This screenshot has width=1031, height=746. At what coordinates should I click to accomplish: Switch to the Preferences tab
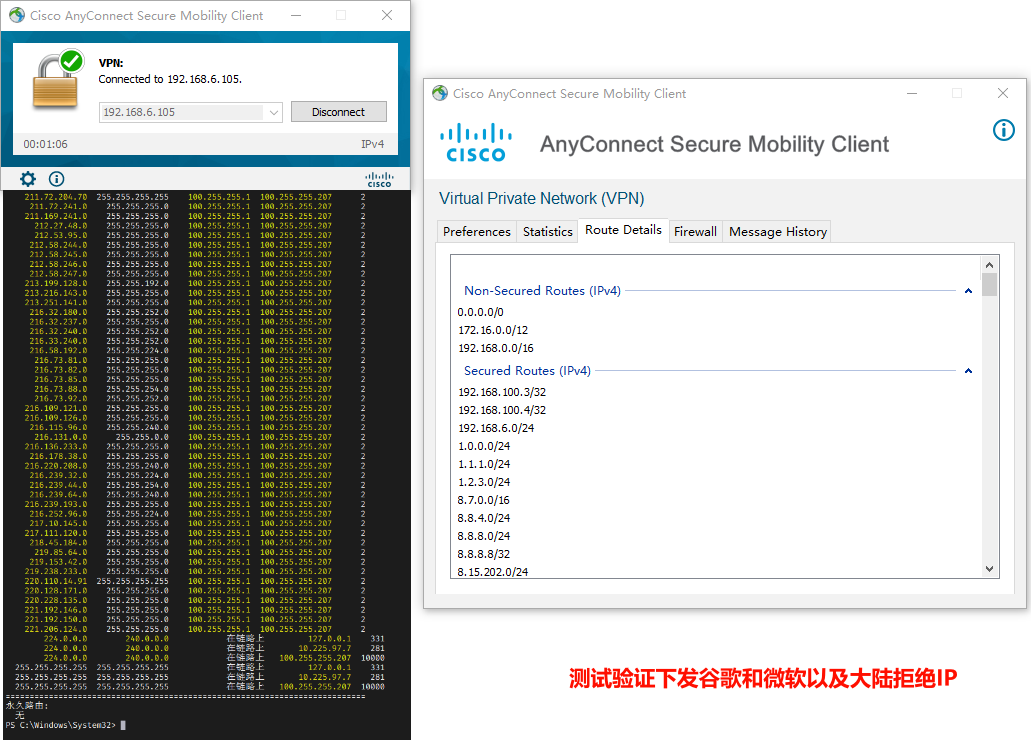(x=477, y=231)
